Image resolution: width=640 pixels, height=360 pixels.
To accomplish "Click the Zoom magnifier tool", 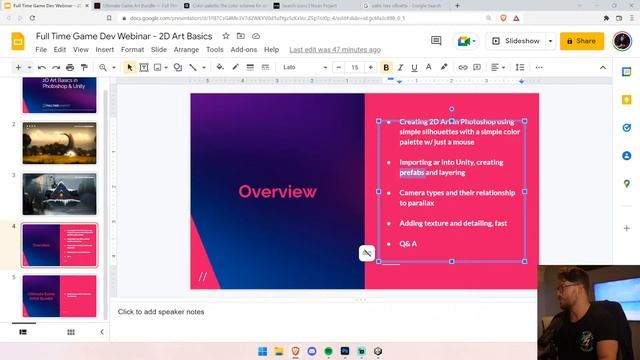I will [x=103, y=67].
